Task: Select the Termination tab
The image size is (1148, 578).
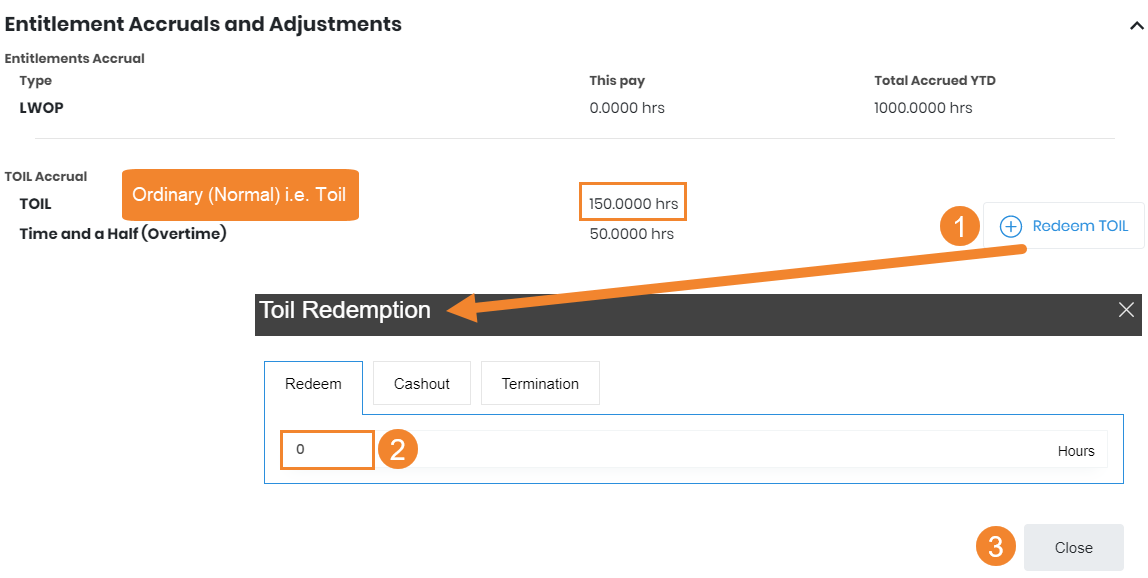Action: click(x=540, y=384)
